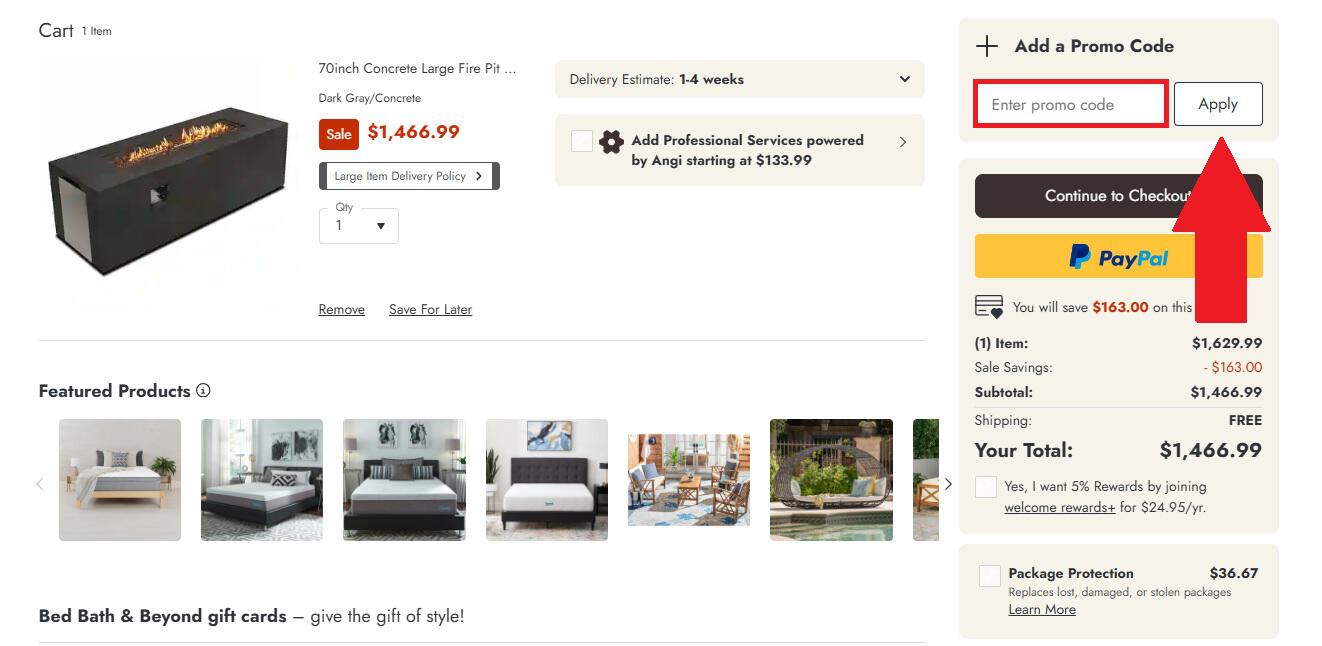1322x646 pixels.
Task: Select the PayPal payment logo
Action: (1118, 256)
